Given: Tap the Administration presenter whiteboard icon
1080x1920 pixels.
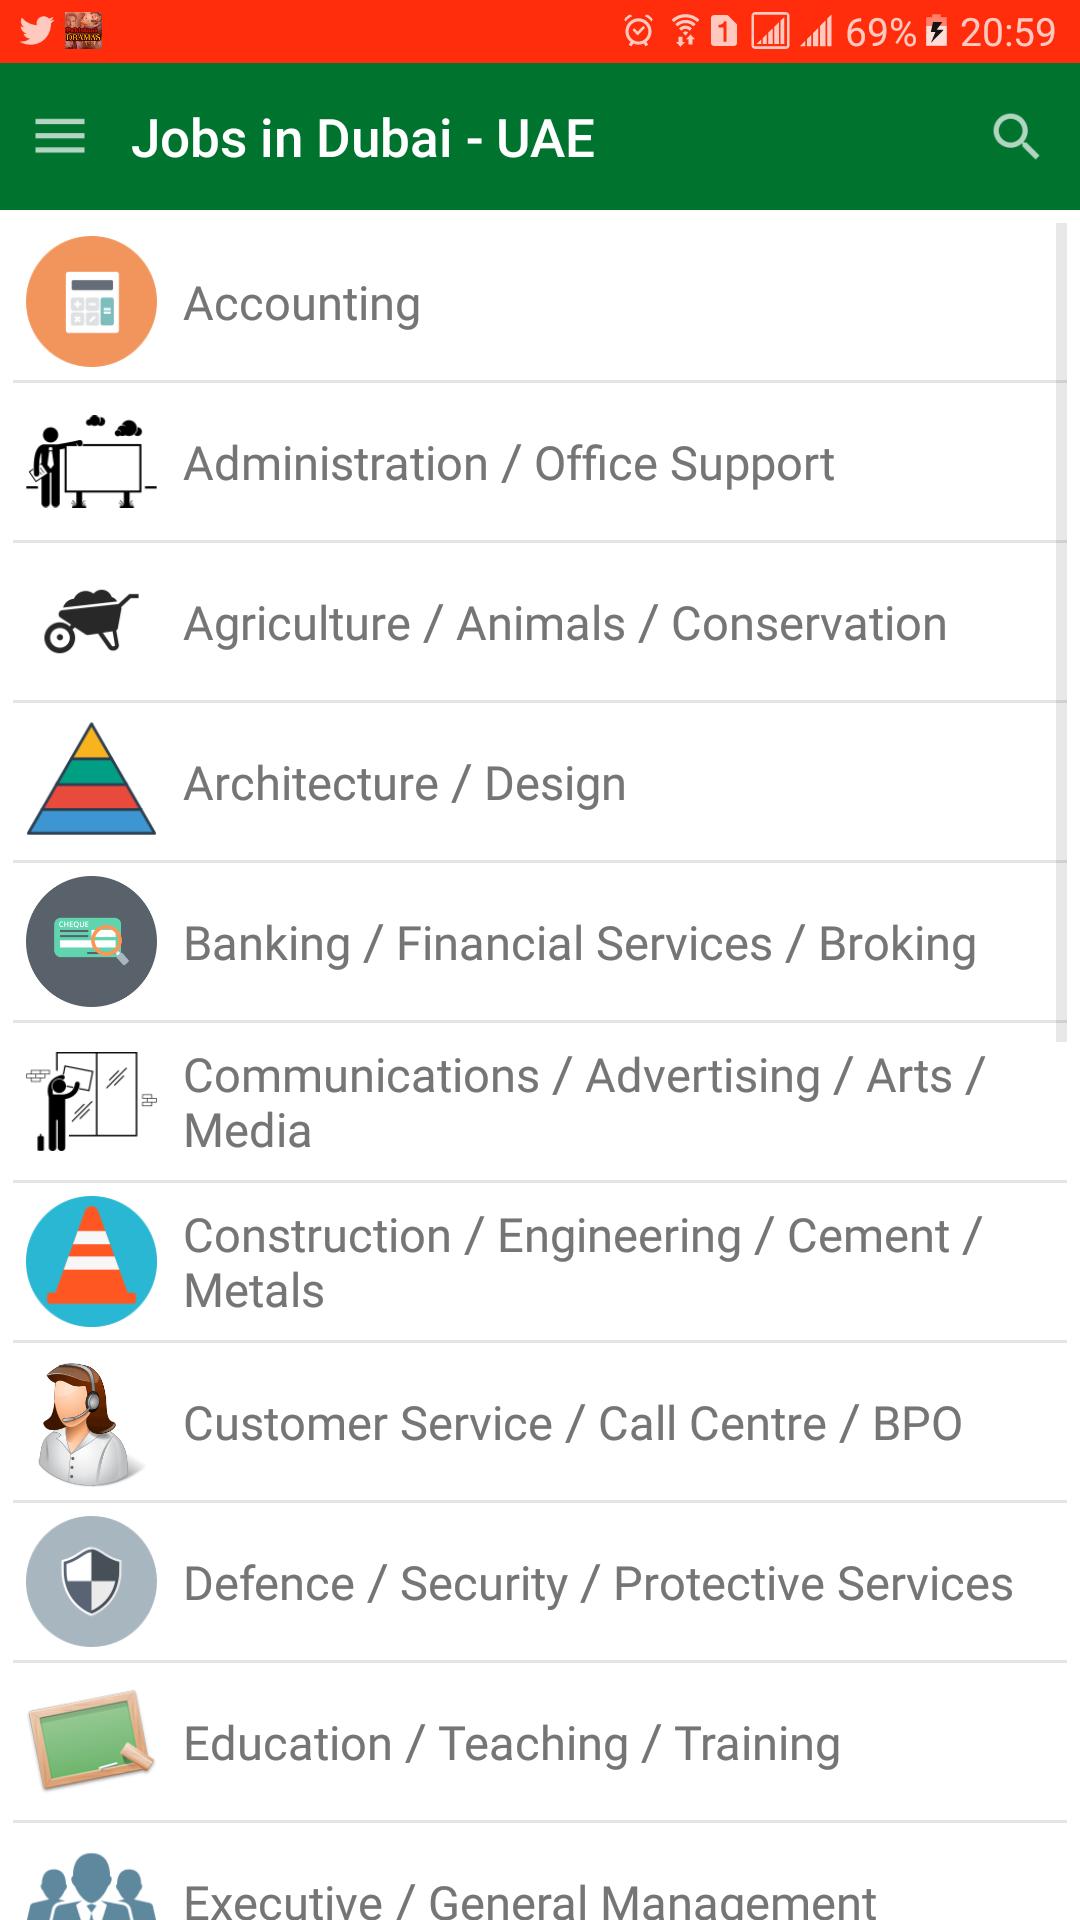Looking at the screenshot, I should pyautogui.click(x=91, y=462).
